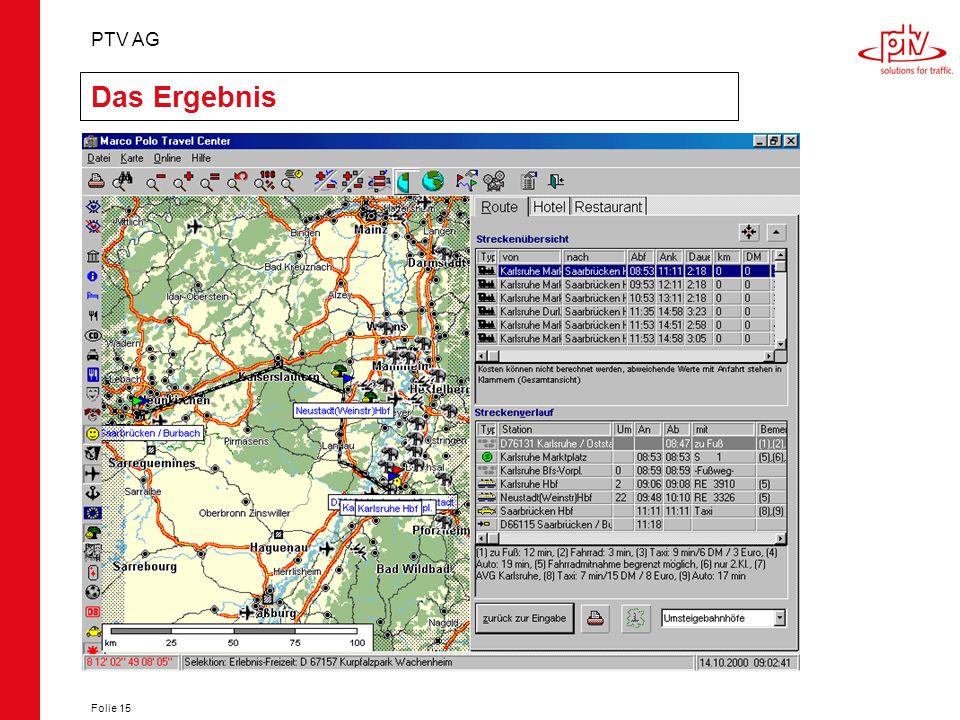The height and width of the screenshot is (720, 960).
Task: Switch to the Hotel tab
Action: pyautogui.click(x=549, y=207)
